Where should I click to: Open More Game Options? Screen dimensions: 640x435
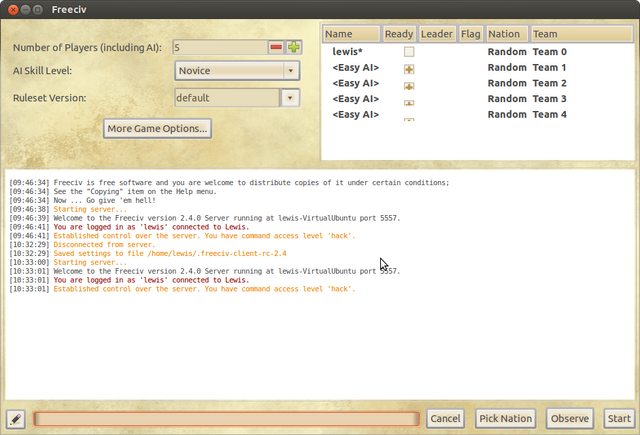[x=157, y=129]
